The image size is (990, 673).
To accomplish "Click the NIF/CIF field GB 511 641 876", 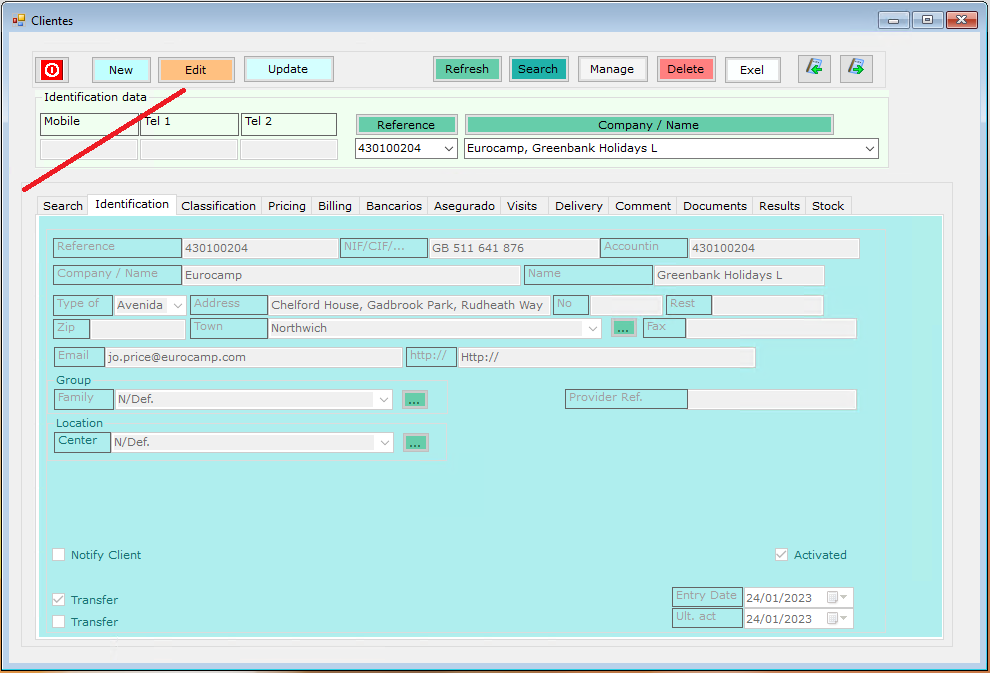I will coord(513,248).
